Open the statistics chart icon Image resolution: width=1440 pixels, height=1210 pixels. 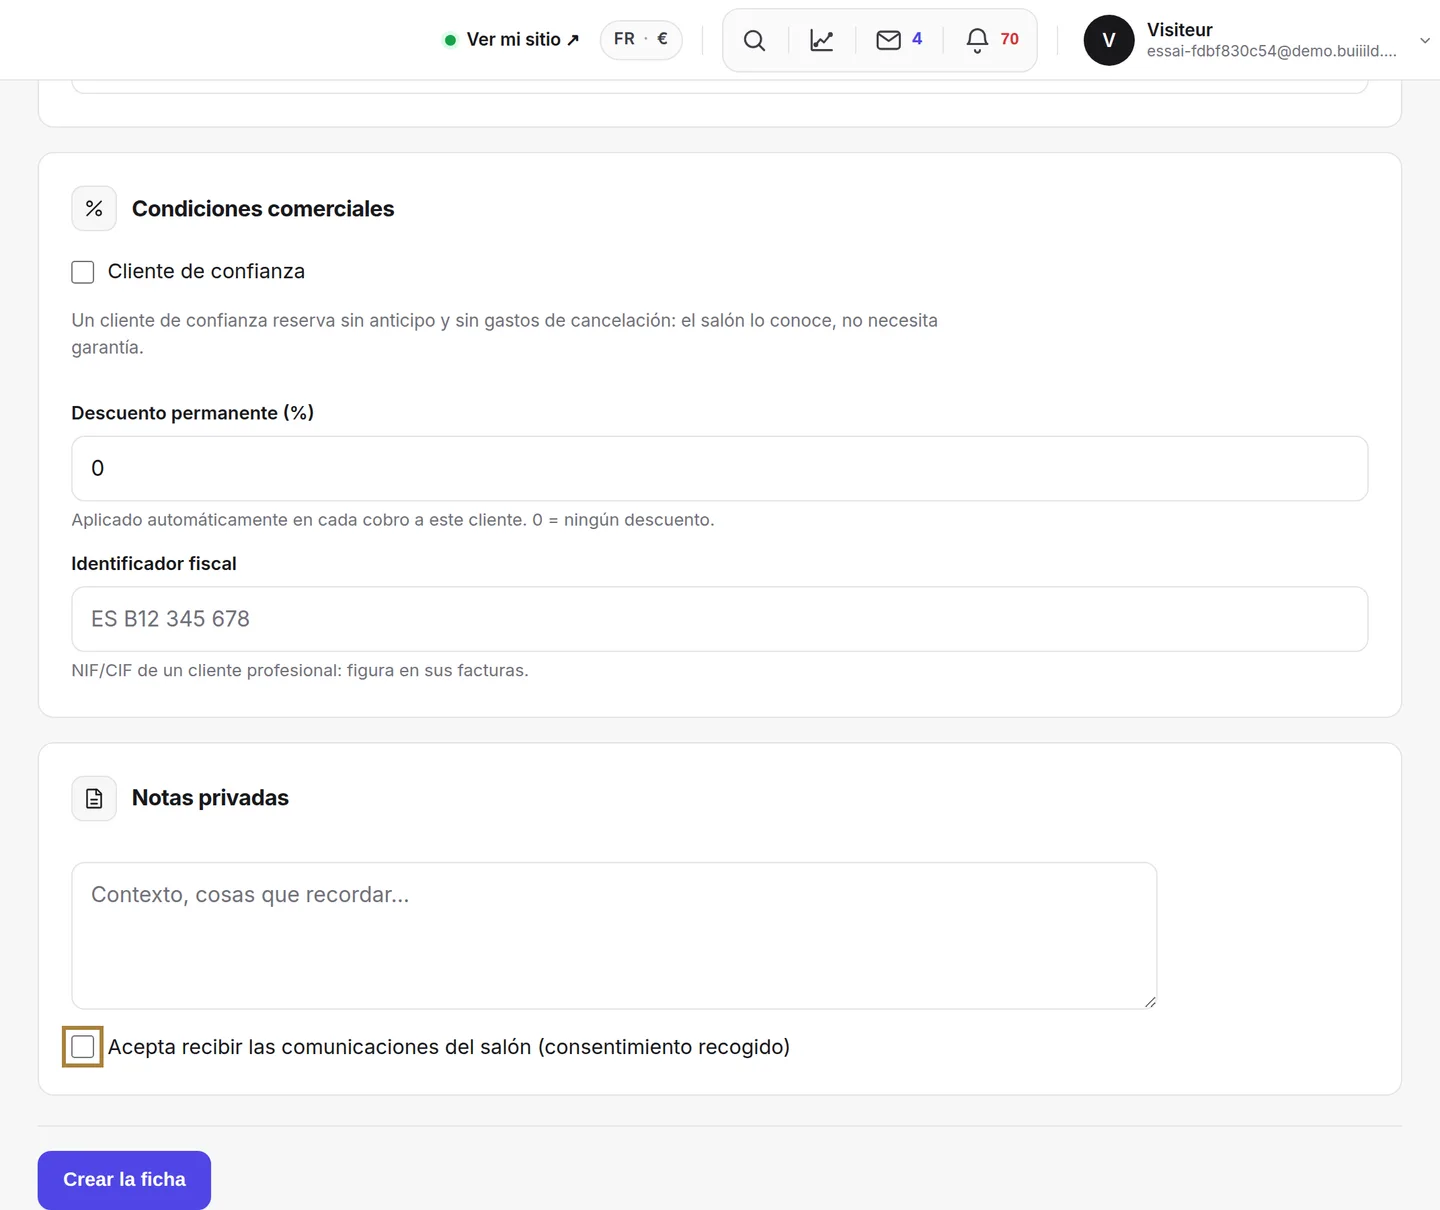tap(822, 40)
